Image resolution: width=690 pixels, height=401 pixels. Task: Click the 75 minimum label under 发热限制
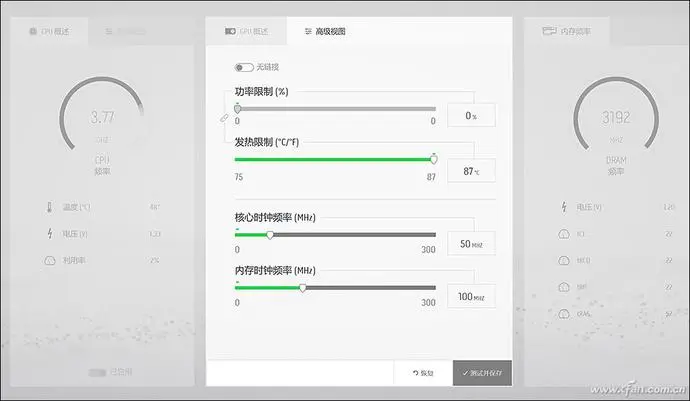click(239, 177)
